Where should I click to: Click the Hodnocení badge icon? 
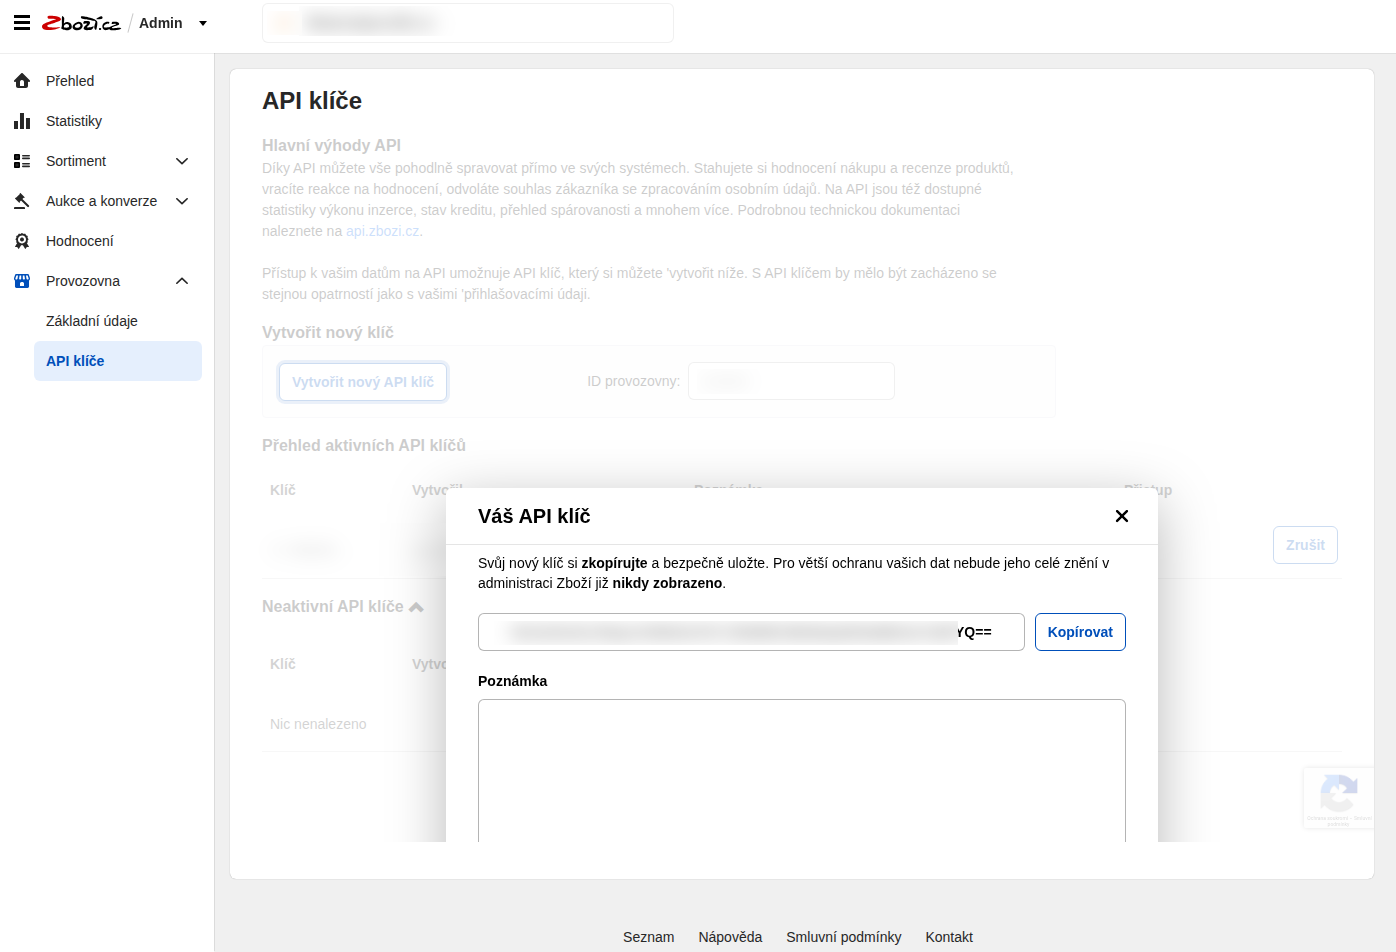coord(22,241)
